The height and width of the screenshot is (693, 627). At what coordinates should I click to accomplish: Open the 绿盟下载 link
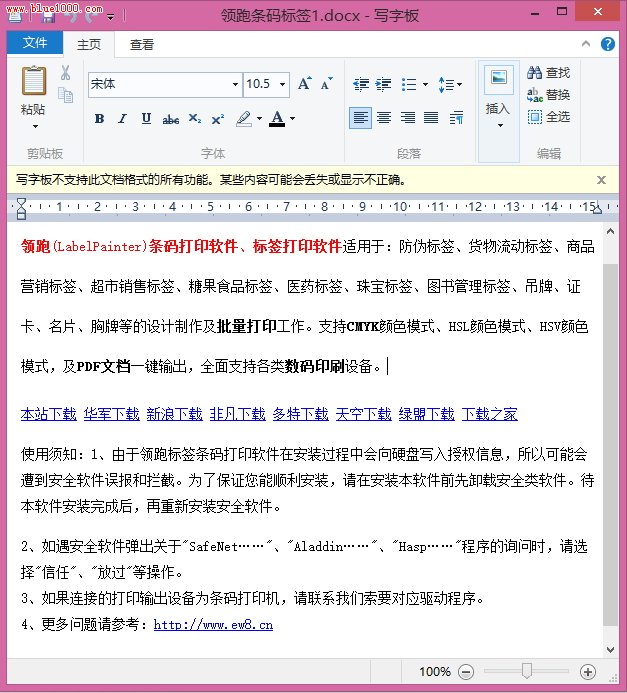click(x=426, y=414)
